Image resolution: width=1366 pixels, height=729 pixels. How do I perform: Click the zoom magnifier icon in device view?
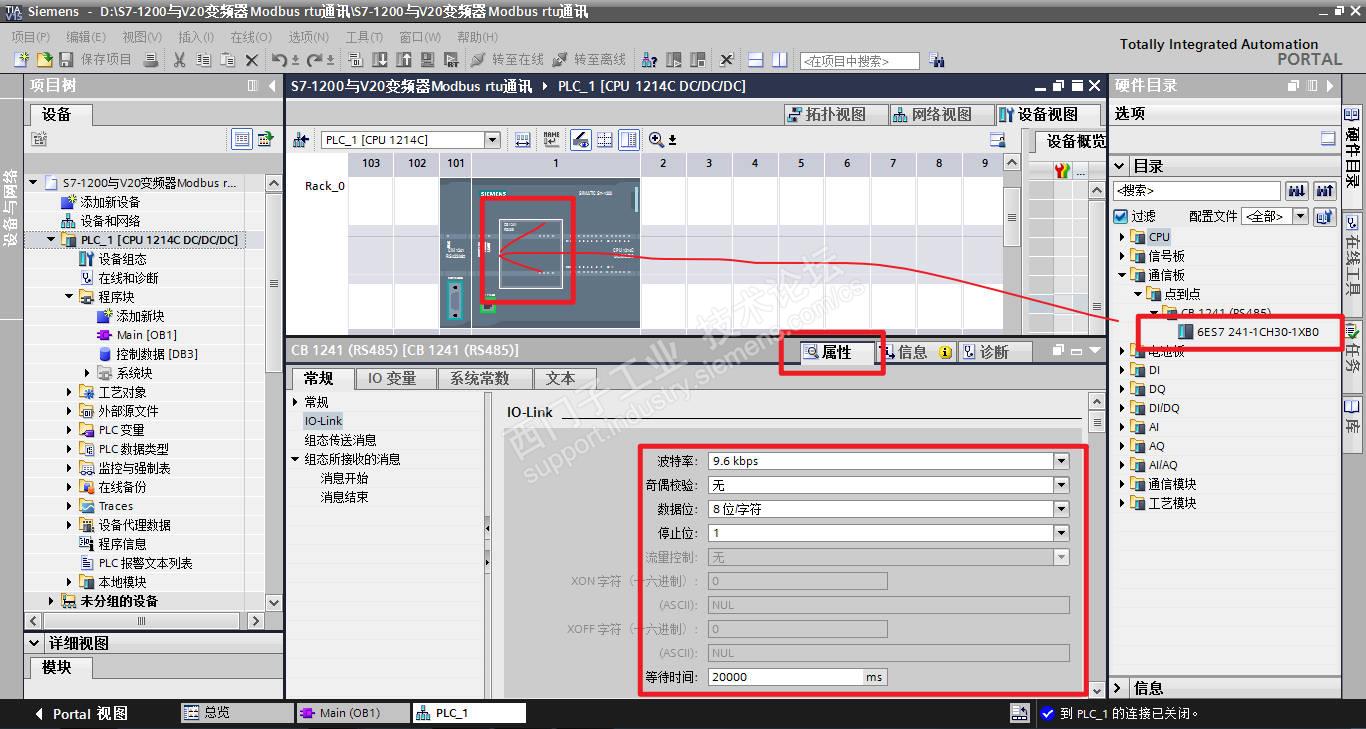click(656, 140)
